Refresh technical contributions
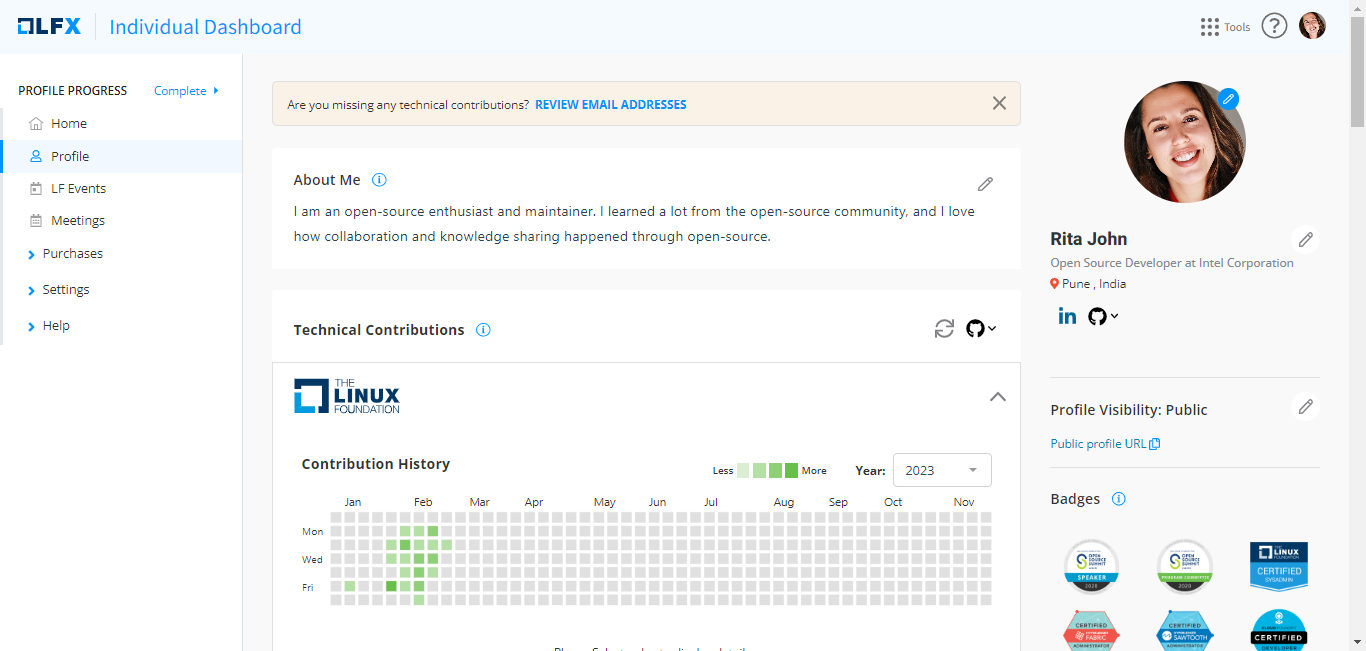This screenshot has width=1366, height=651. coord(944,329)
